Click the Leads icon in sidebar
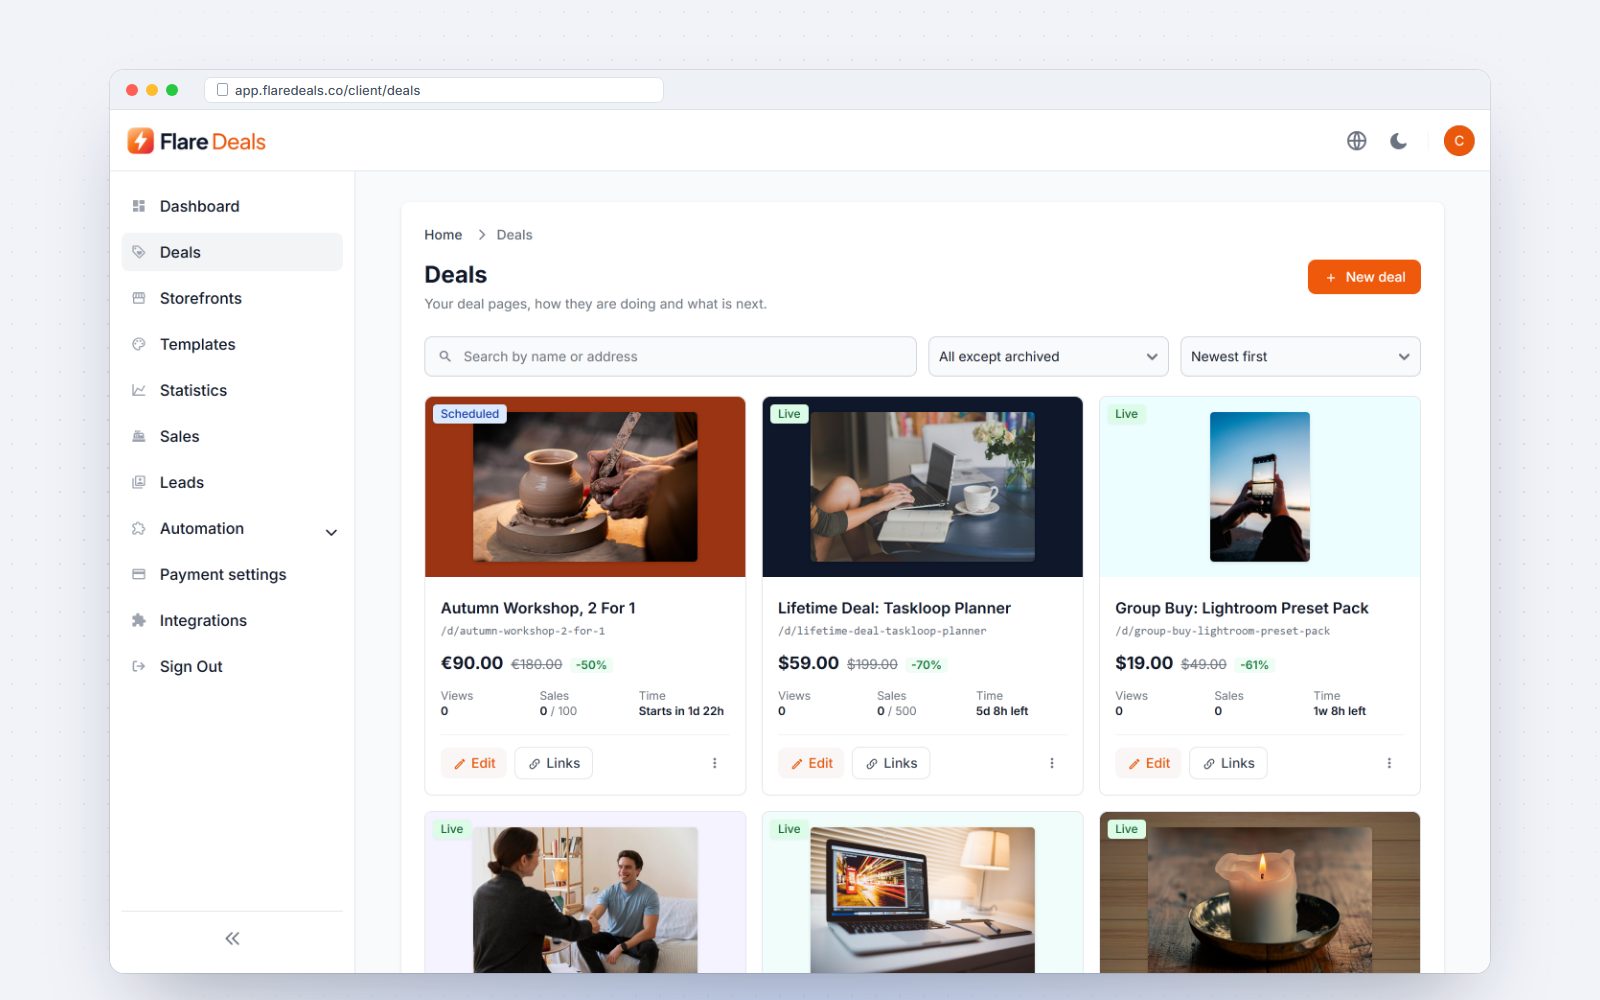The width and height of the screenshot is (1600, 1000). pos(139,482)
